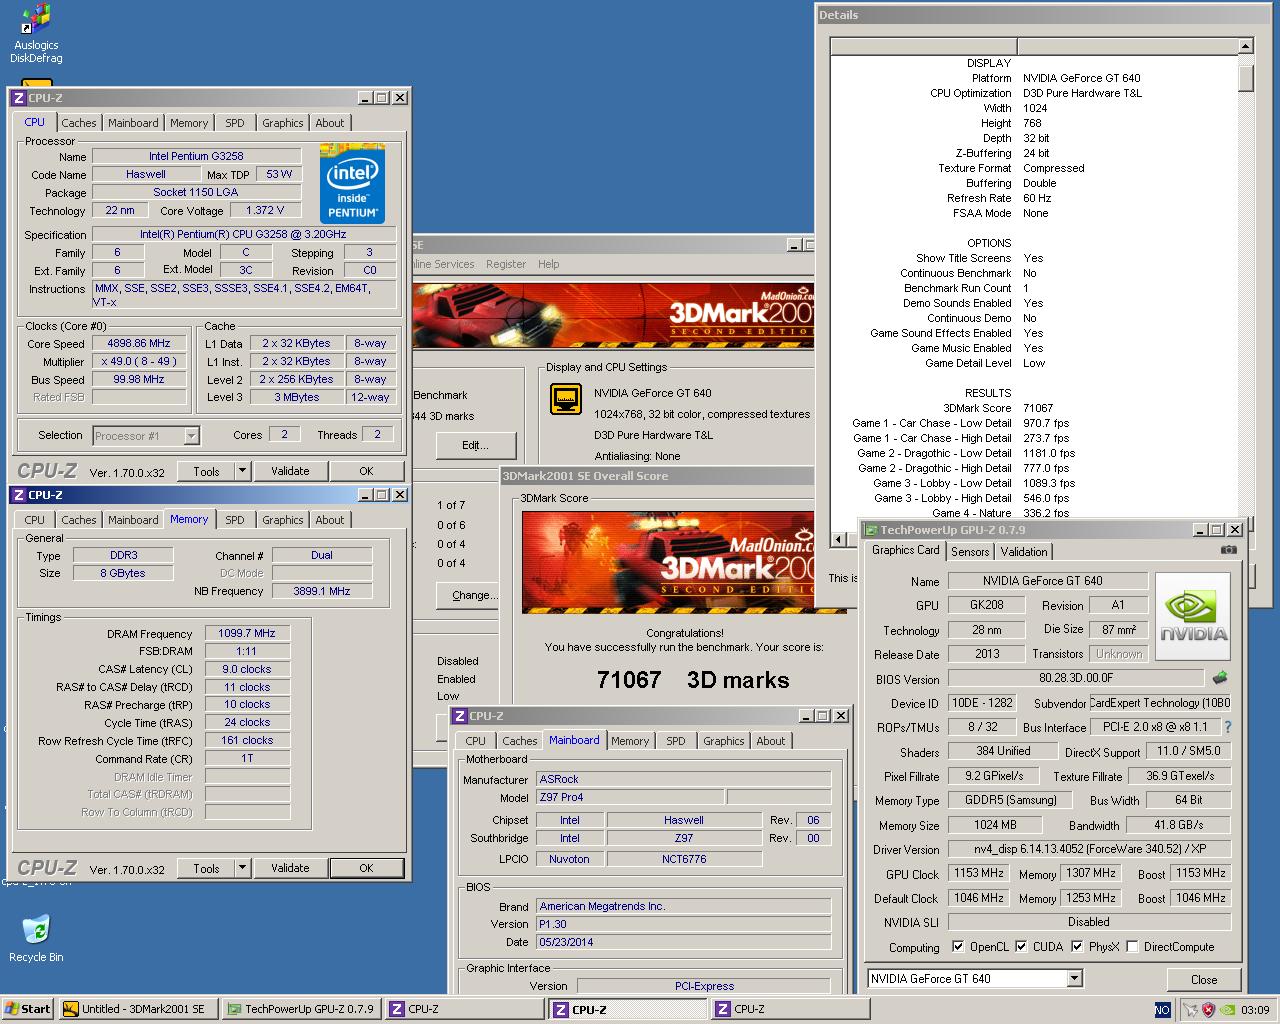The width and height of the screenshot is (1280, 1024).
Task: Enable the DirectCompute checkbox in GPU-Z
Action: tap(1132, 946)
